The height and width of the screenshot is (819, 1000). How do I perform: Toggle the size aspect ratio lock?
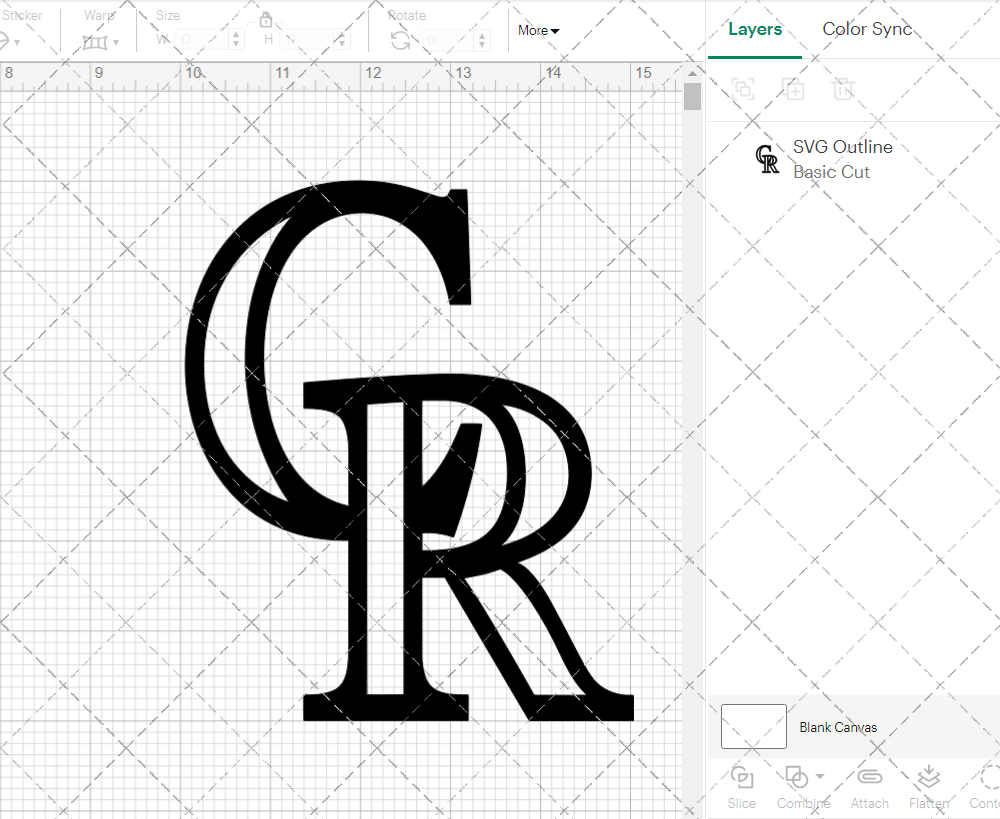coord(266,20)
